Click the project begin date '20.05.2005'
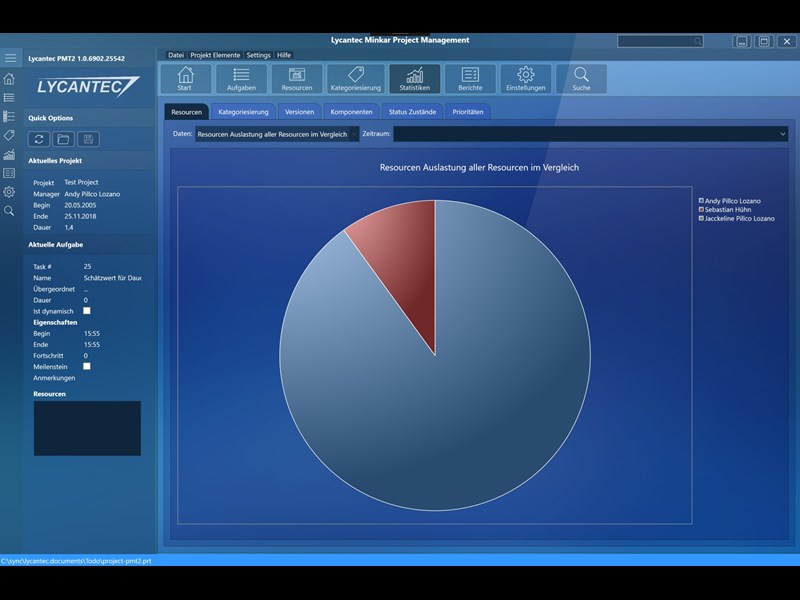The image size is (800, 600). coord(80,205)
